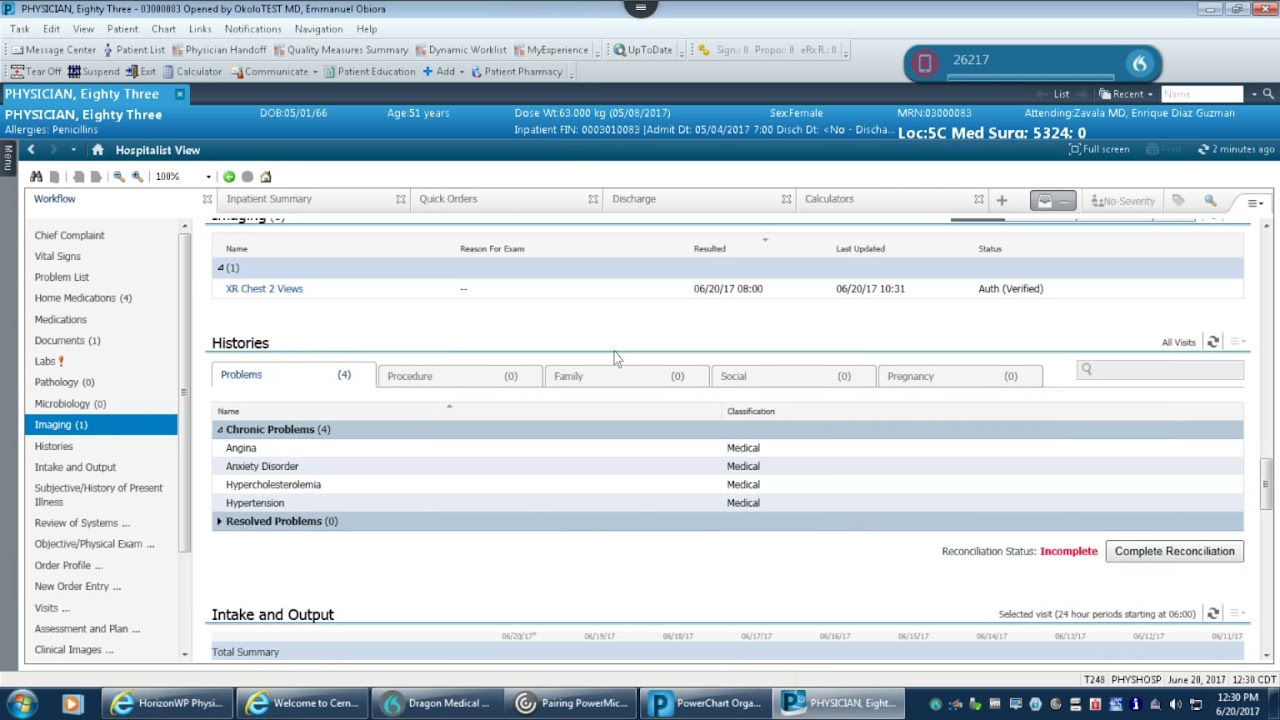Open Windows Start button
Viewport: 1280px width, 720px height.
[x=21, y=703]
